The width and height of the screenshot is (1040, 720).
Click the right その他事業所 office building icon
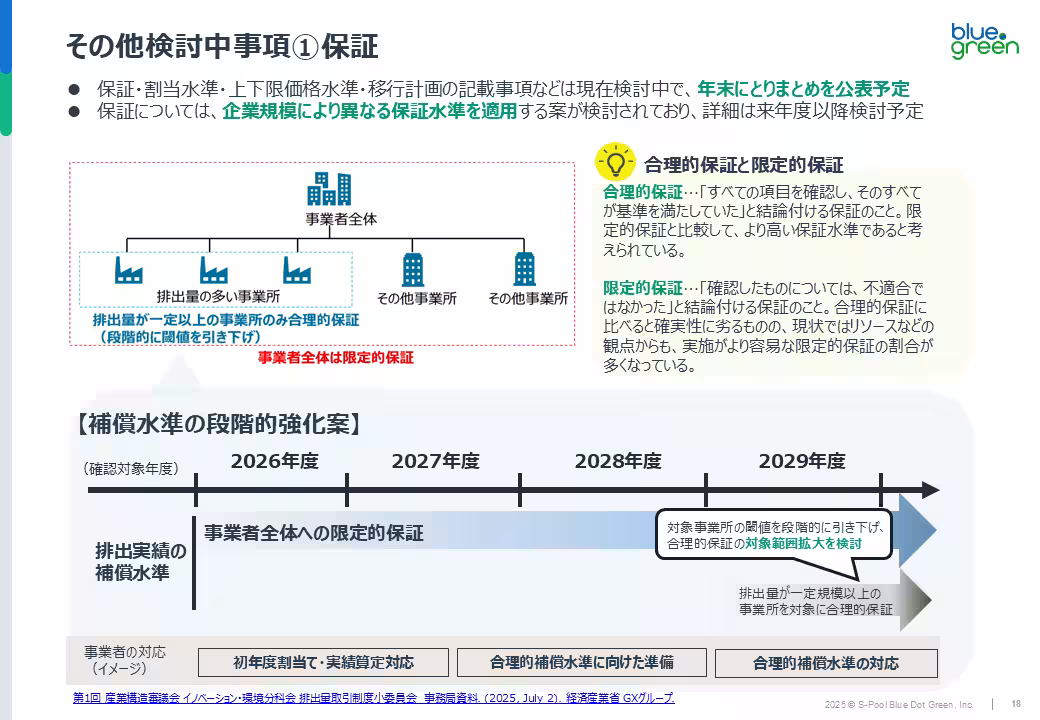[524, 270]
